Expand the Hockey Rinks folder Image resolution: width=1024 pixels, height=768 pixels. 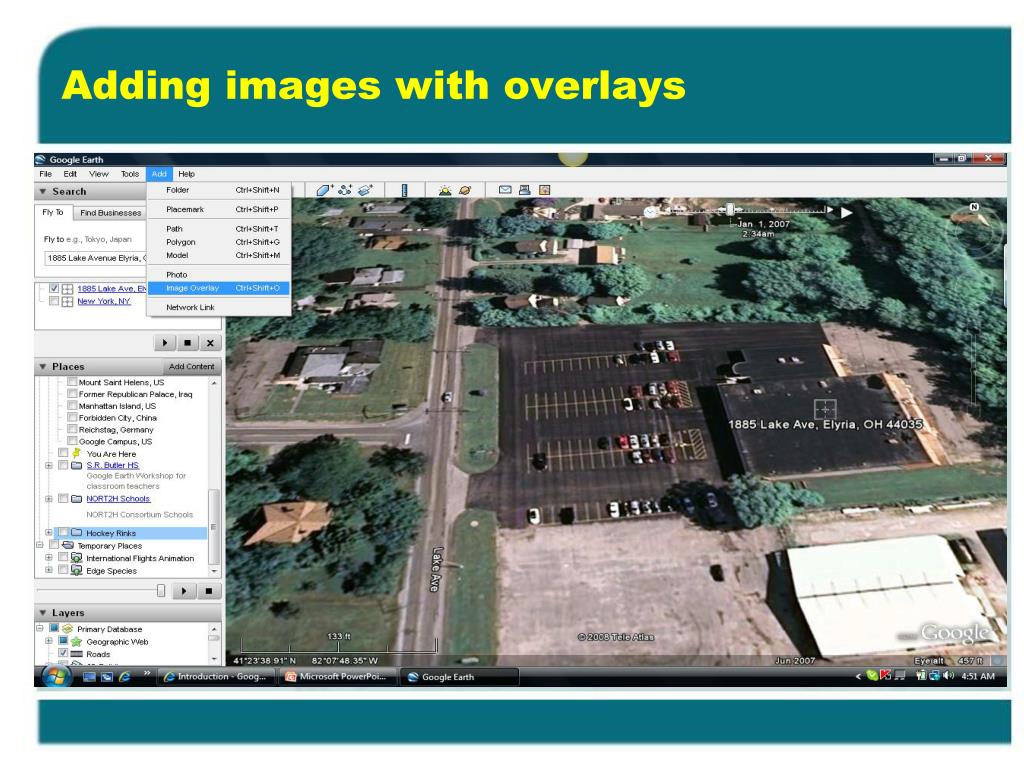[49, 533]
